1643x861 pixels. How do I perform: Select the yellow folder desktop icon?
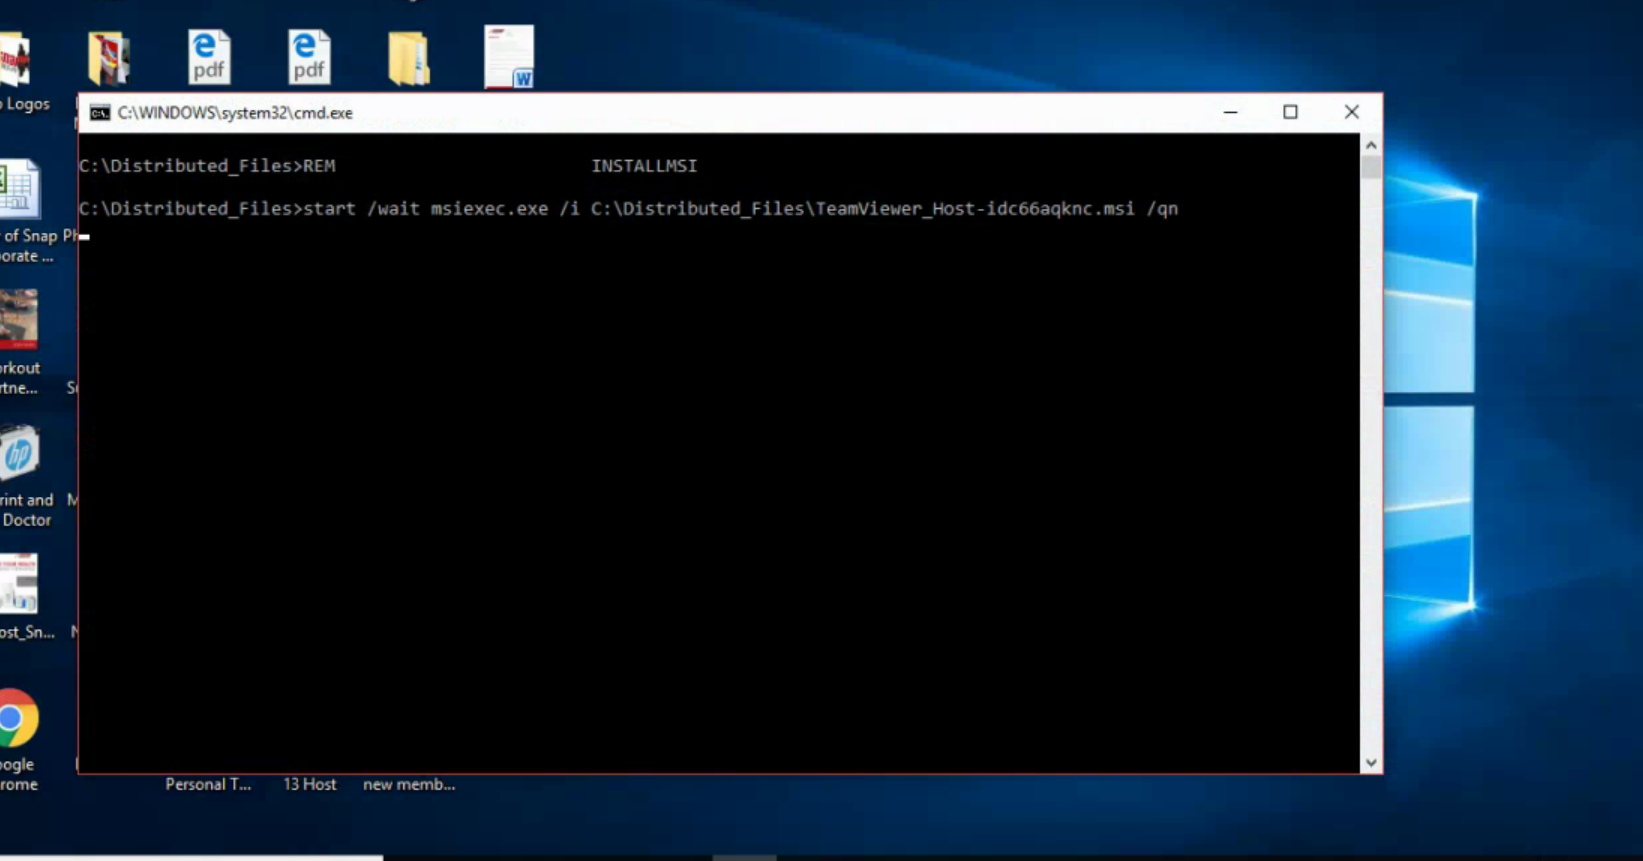[409, 58]
